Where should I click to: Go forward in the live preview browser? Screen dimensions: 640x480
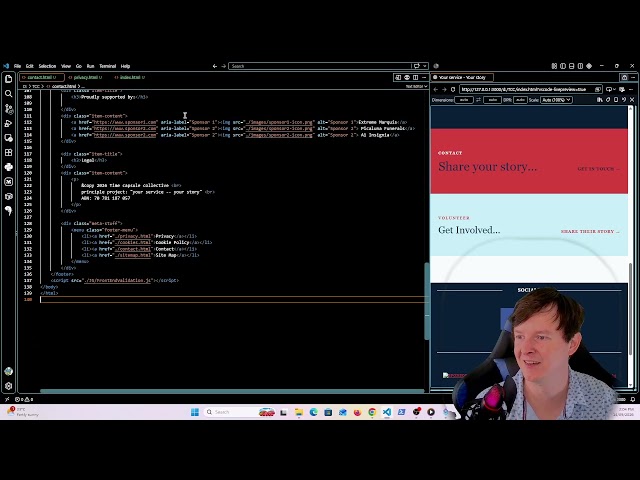point(444,89)
